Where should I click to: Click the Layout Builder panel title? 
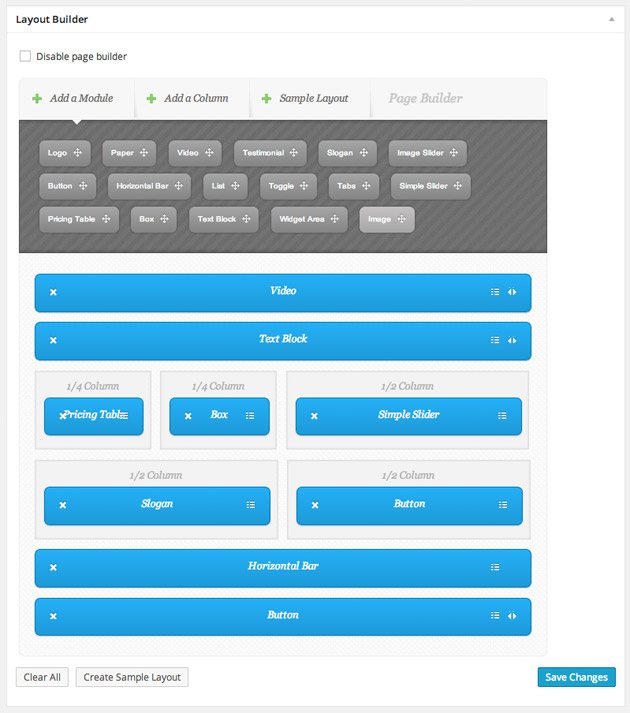point(52,19)
